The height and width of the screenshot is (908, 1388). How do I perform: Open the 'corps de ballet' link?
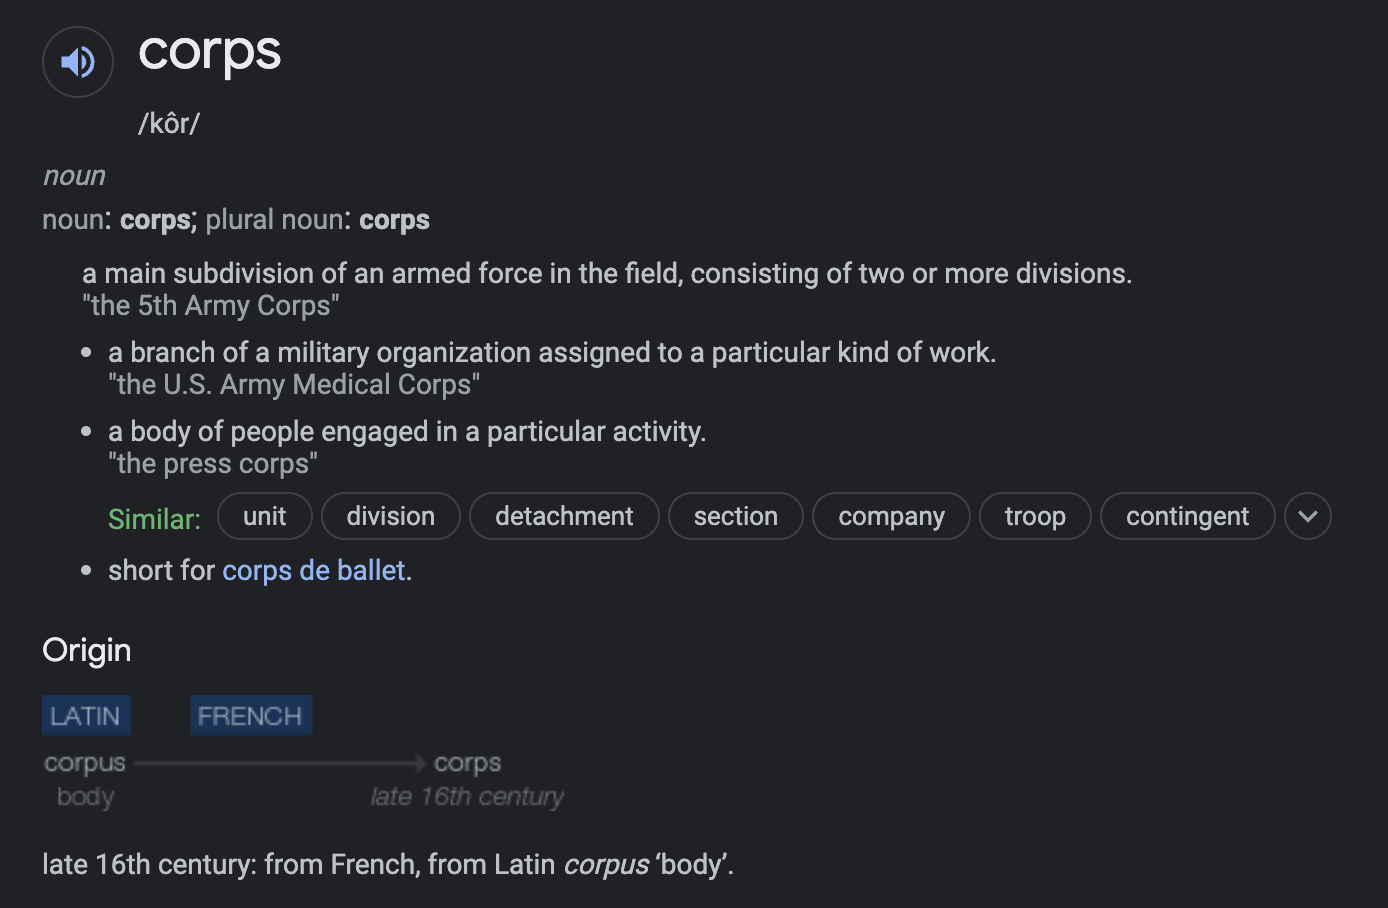pyautogui.click(x=314, y=571)
